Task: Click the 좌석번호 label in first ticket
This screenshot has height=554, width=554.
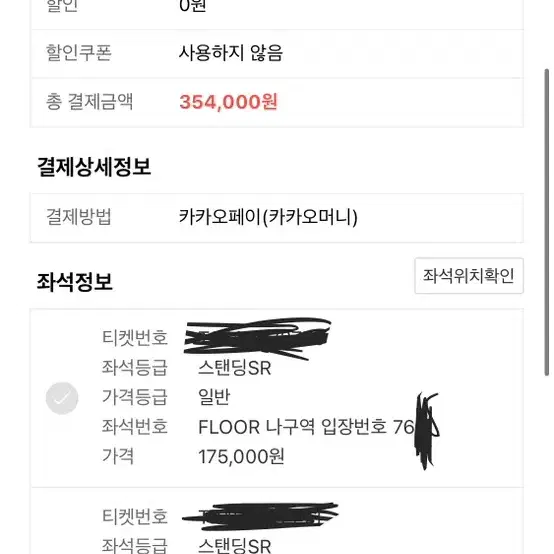Action: [x=135, y=426]
